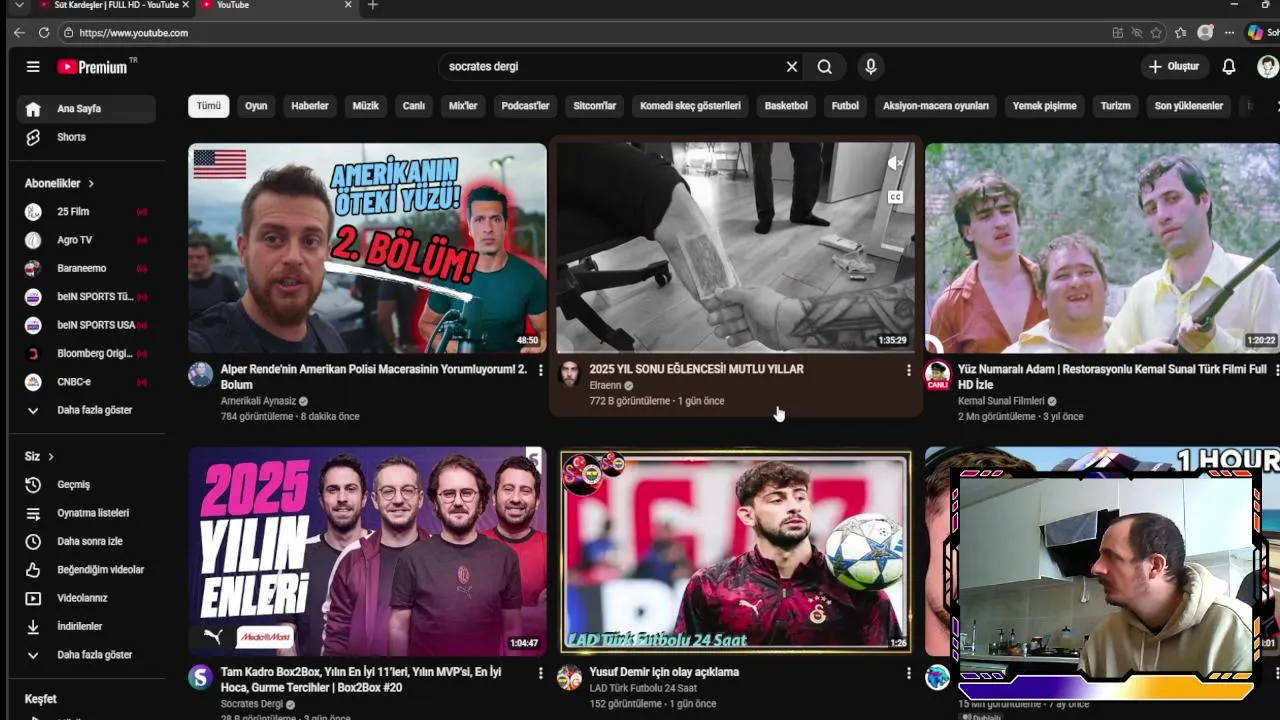Expand the Siz section chevron
This screenshot has width=1280, height=720.
50,457
